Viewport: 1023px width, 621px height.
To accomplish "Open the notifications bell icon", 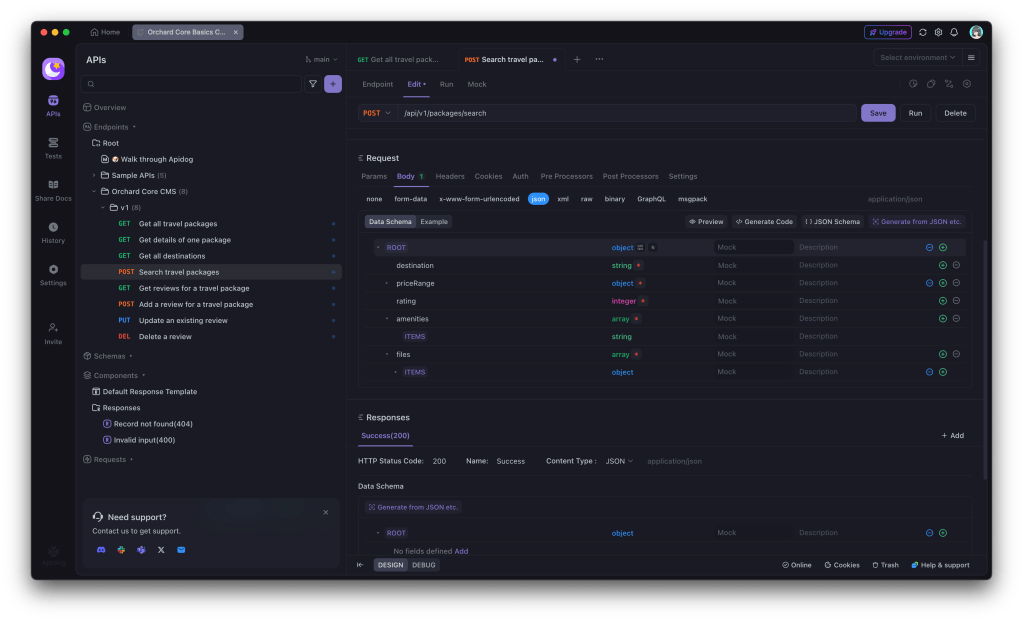I will point(954,32).
